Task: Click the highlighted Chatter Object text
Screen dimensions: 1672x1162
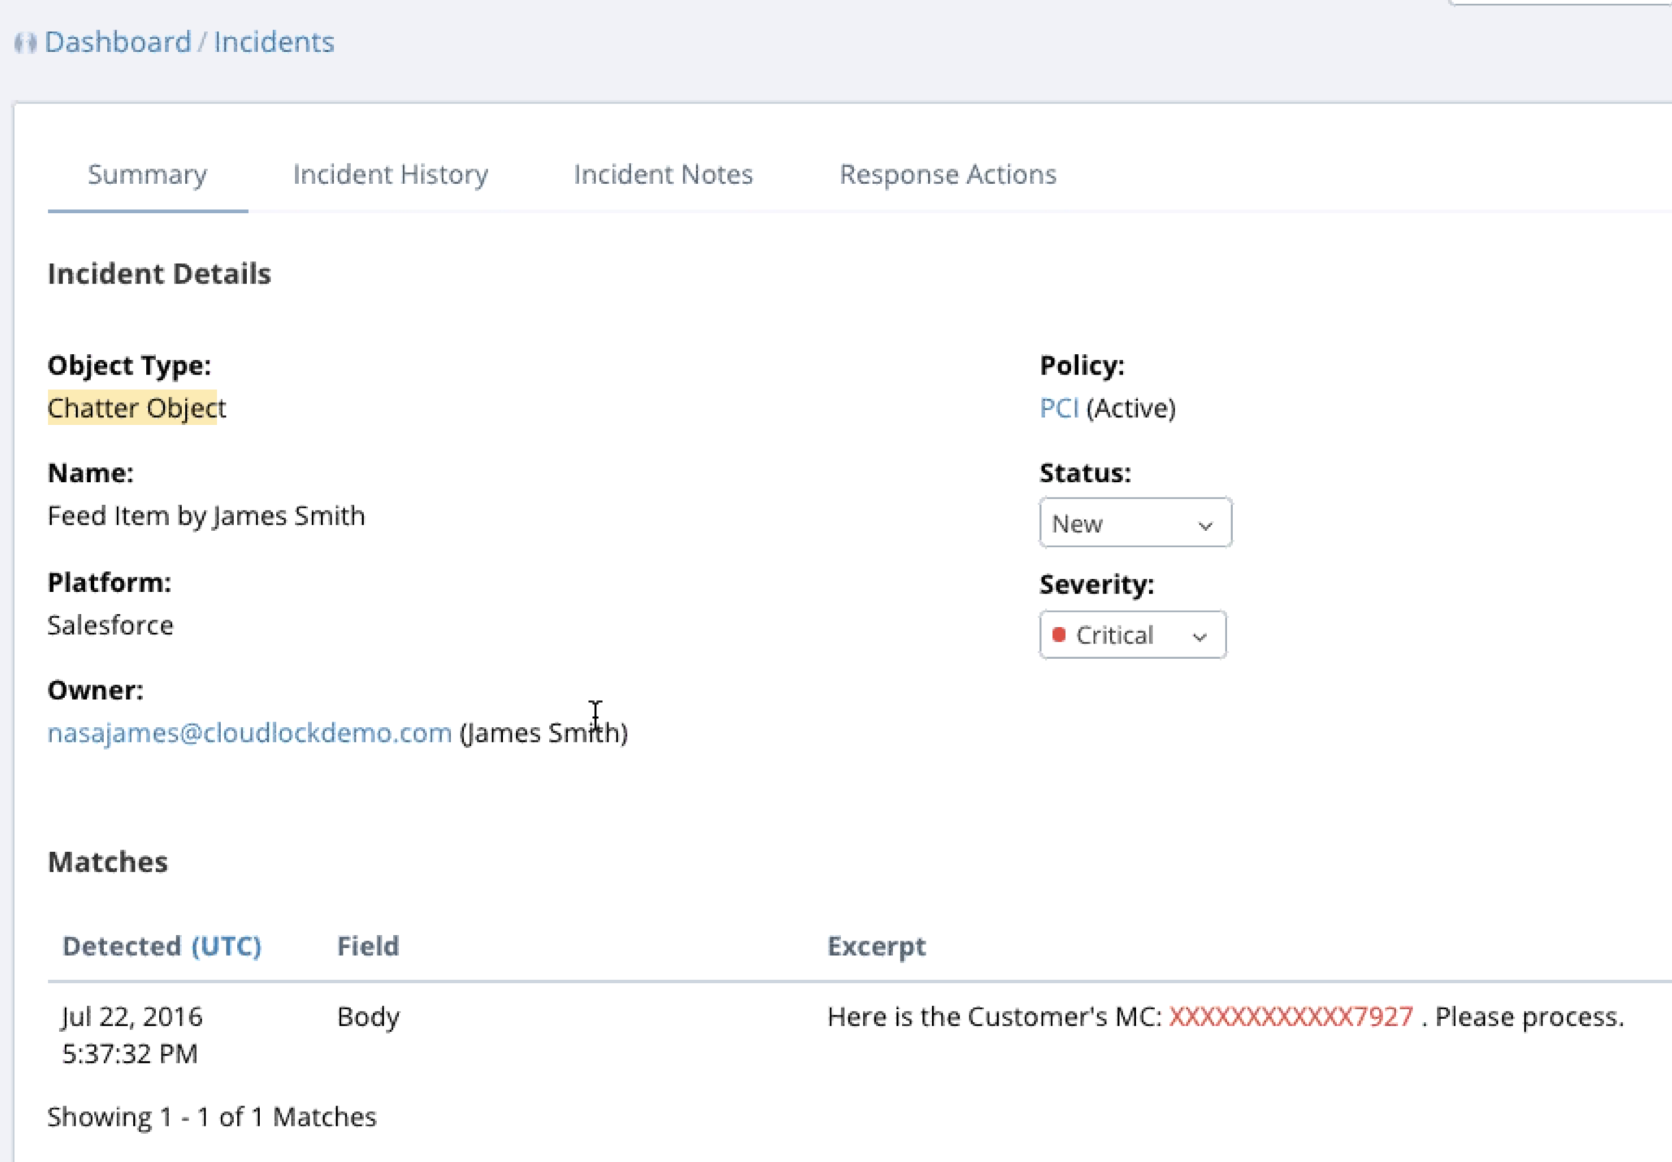Action: (136, 408)
